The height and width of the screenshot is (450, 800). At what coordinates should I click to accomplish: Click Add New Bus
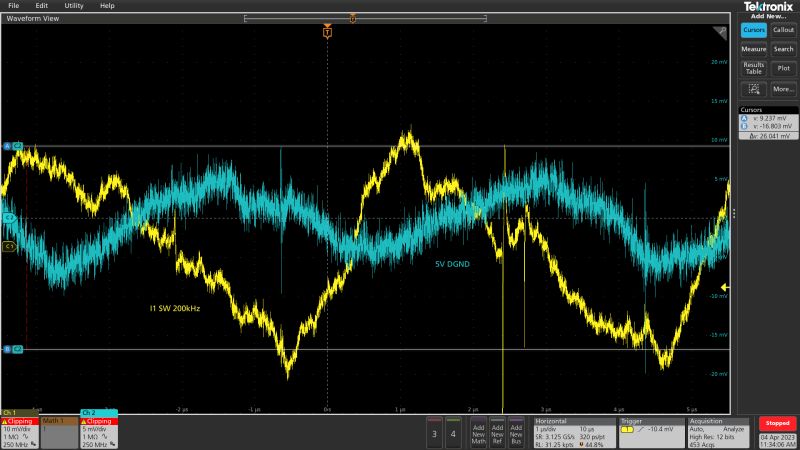click(x=516, y=433)
